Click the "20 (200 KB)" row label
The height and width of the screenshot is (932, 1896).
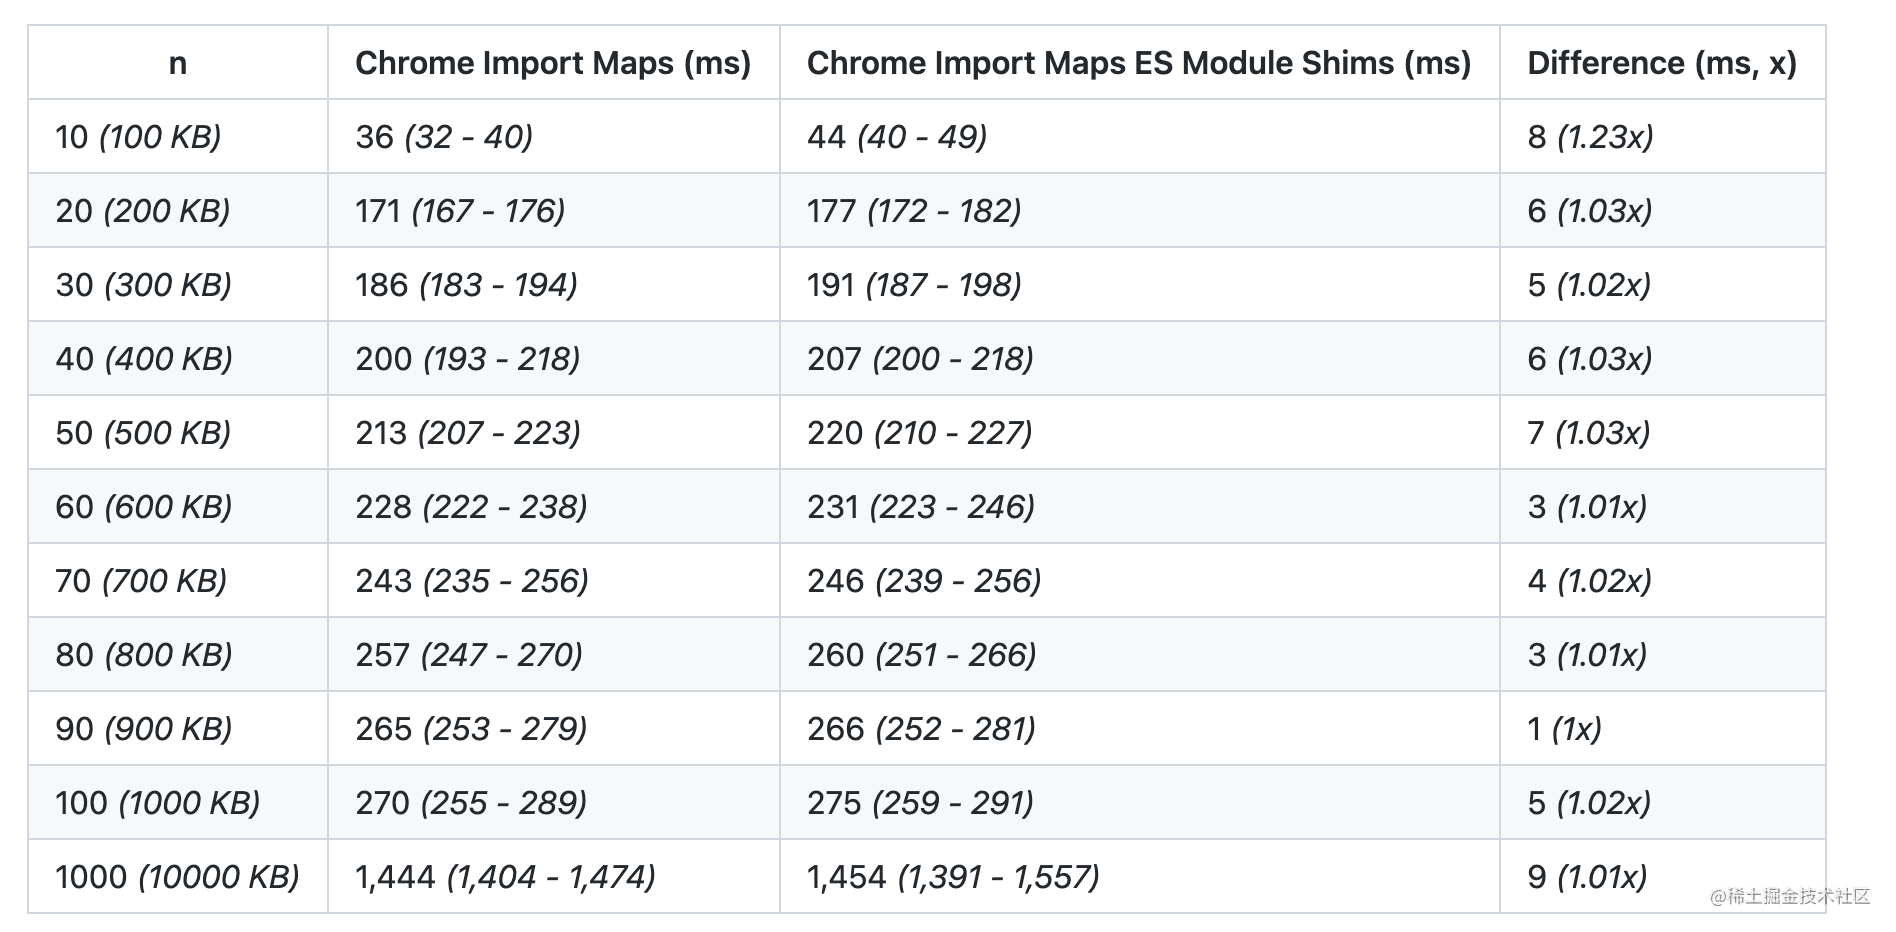143,211
